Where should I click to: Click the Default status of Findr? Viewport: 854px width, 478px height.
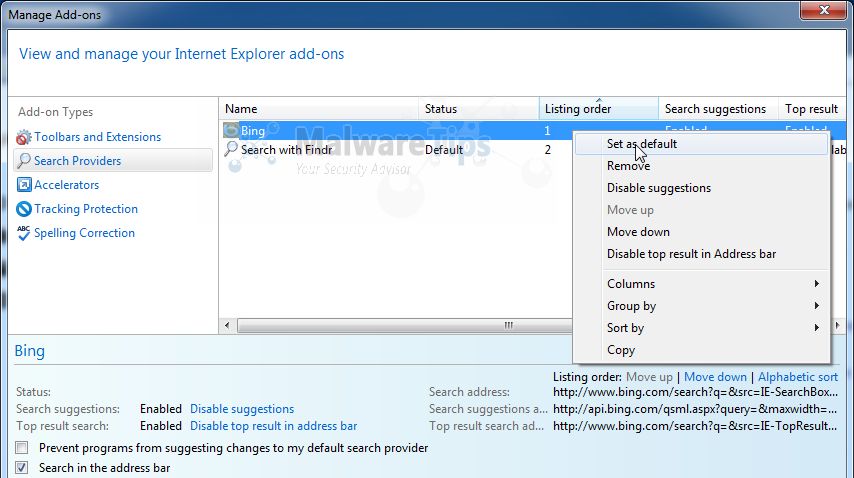444,150
